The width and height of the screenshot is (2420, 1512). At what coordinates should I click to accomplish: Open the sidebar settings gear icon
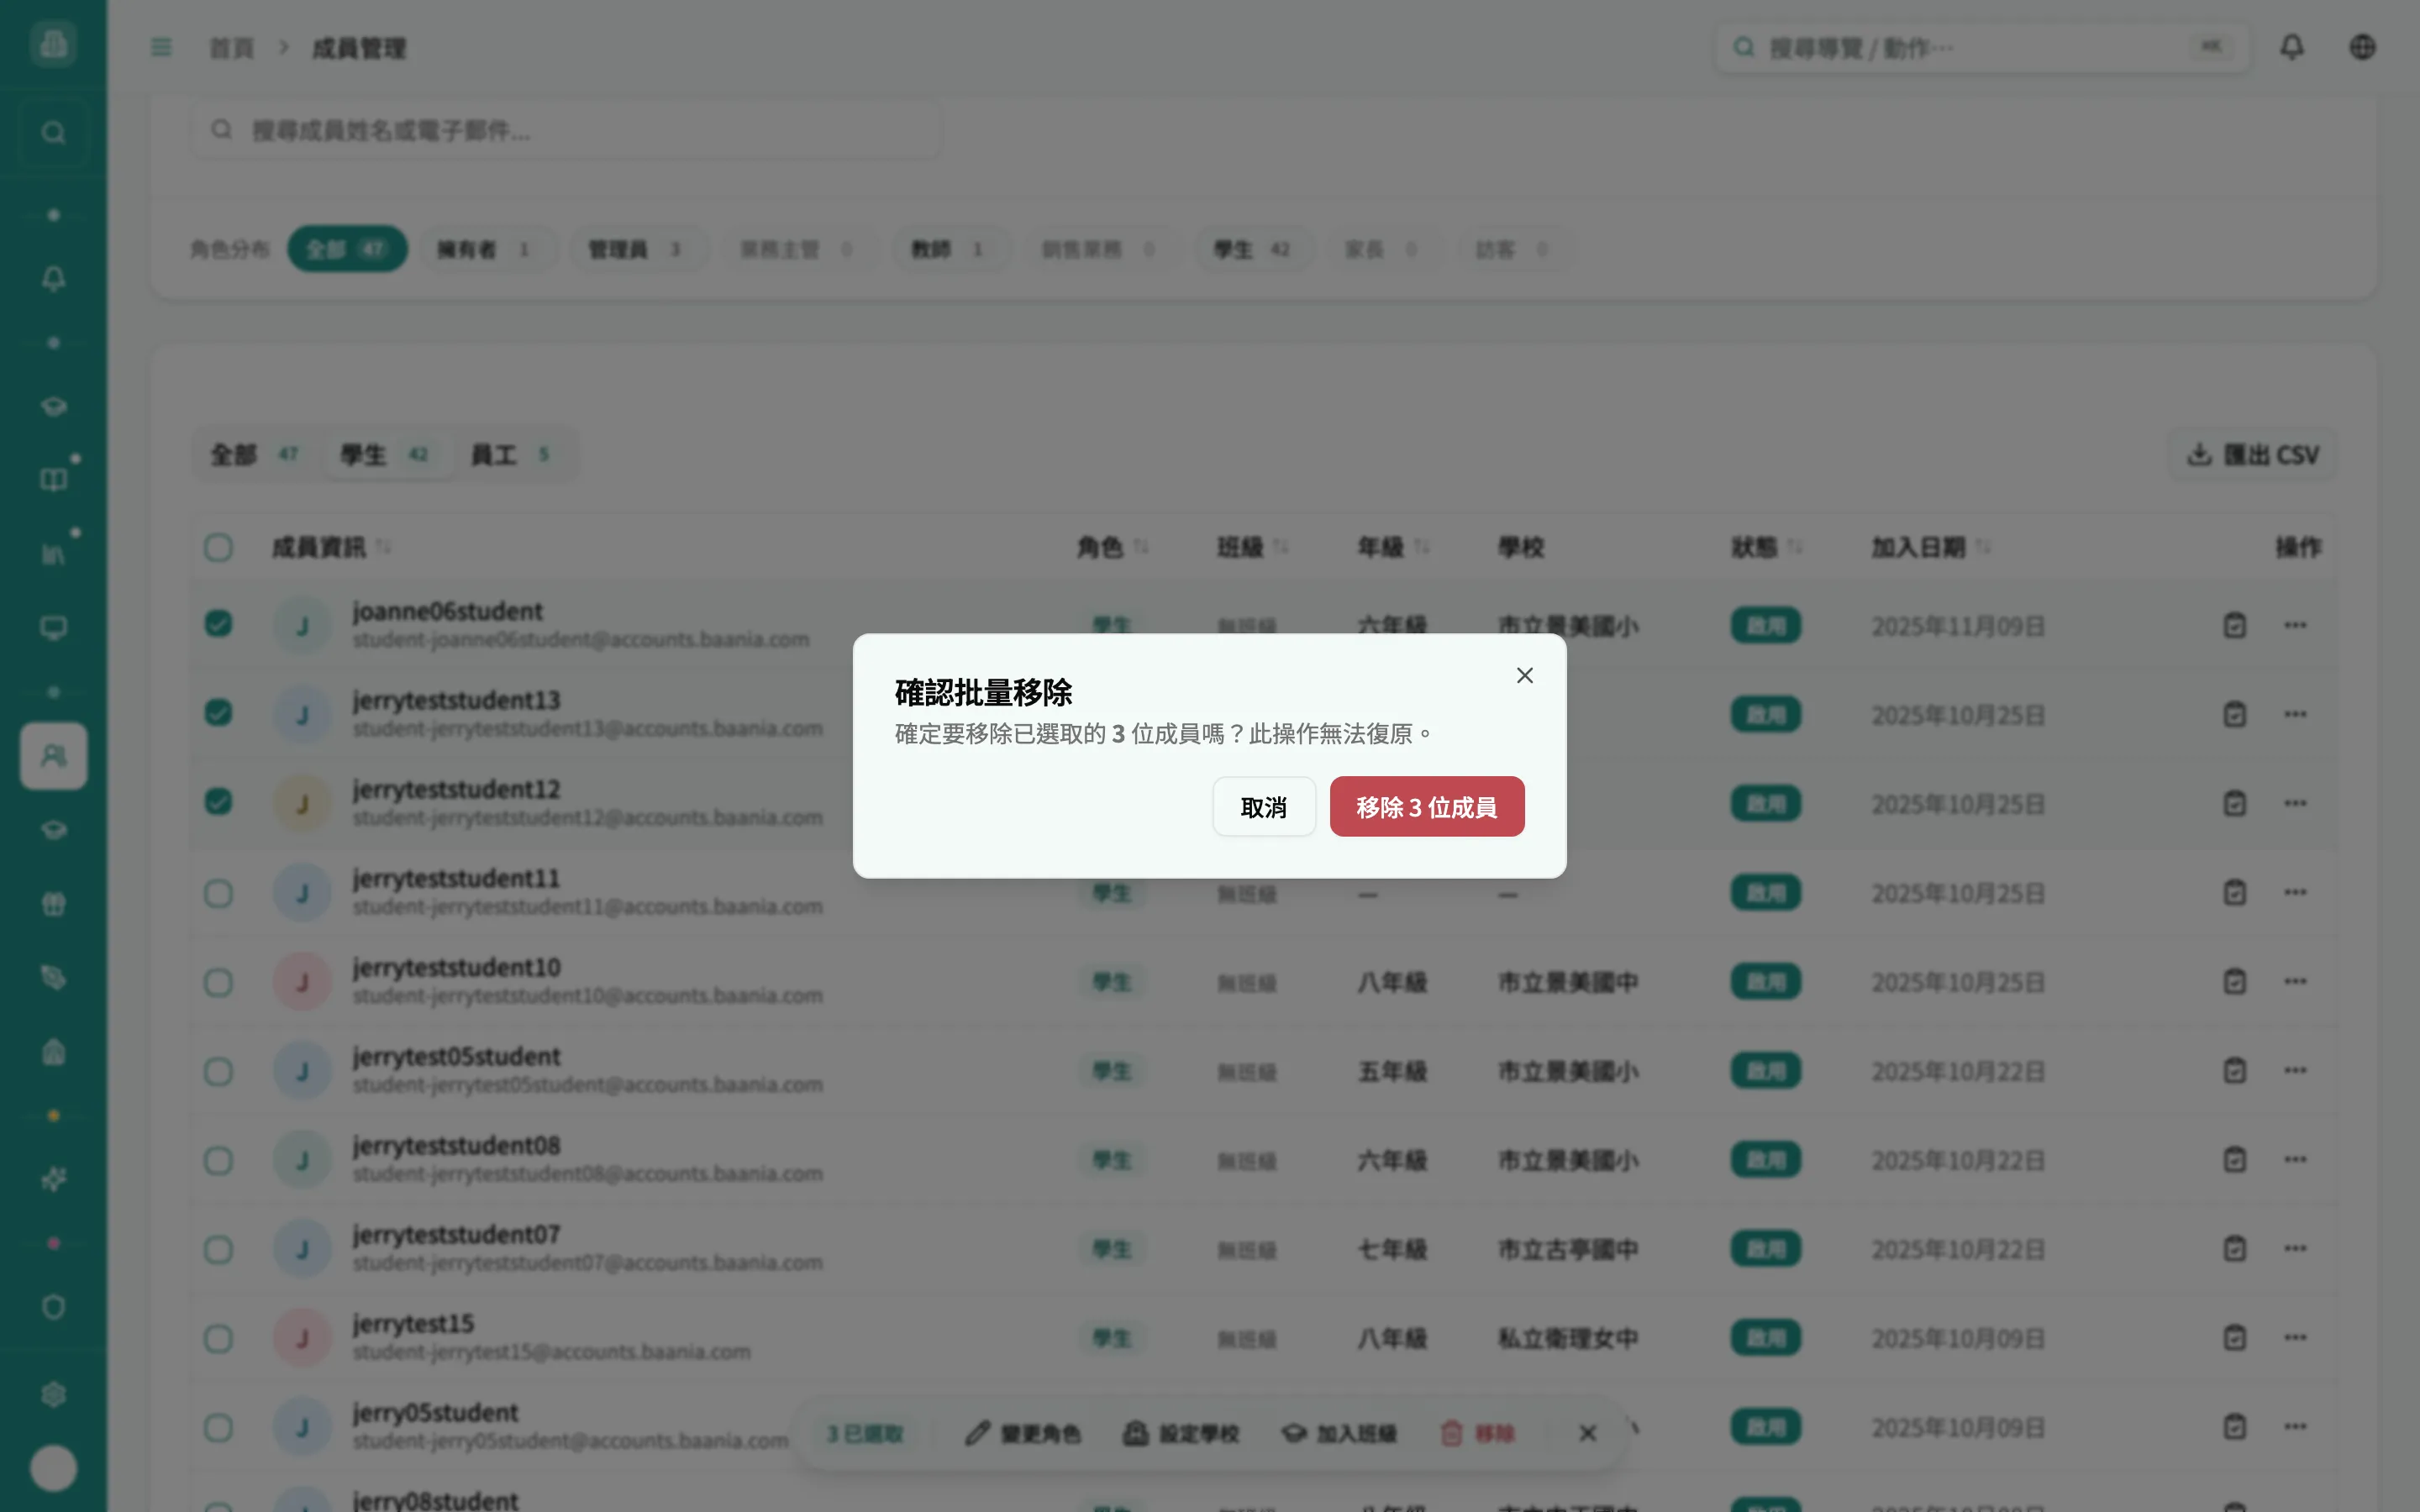pyautogui.click(x=54, y=1395)
